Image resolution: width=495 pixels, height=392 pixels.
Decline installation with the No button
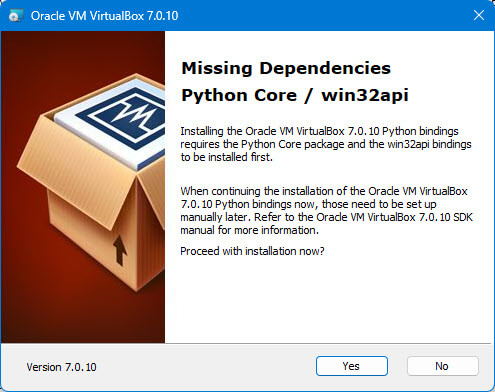click(442, 366)
